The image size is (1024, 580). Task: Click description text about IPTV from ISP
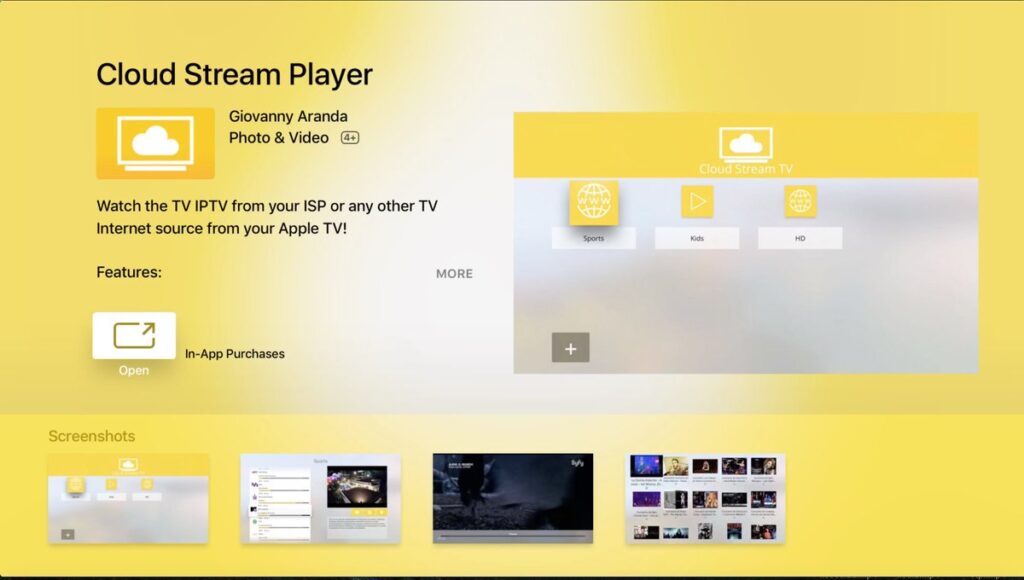coord(267,218)
